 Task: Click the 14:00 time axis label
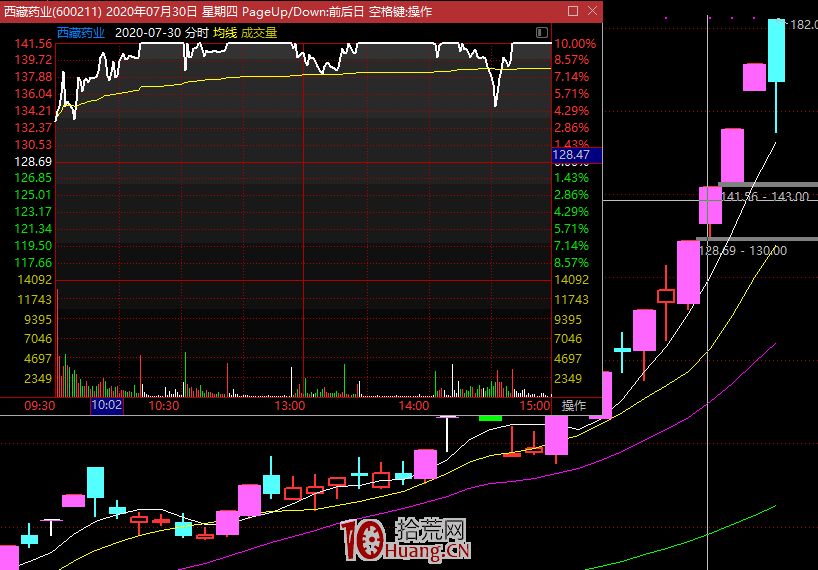[414, 406]
